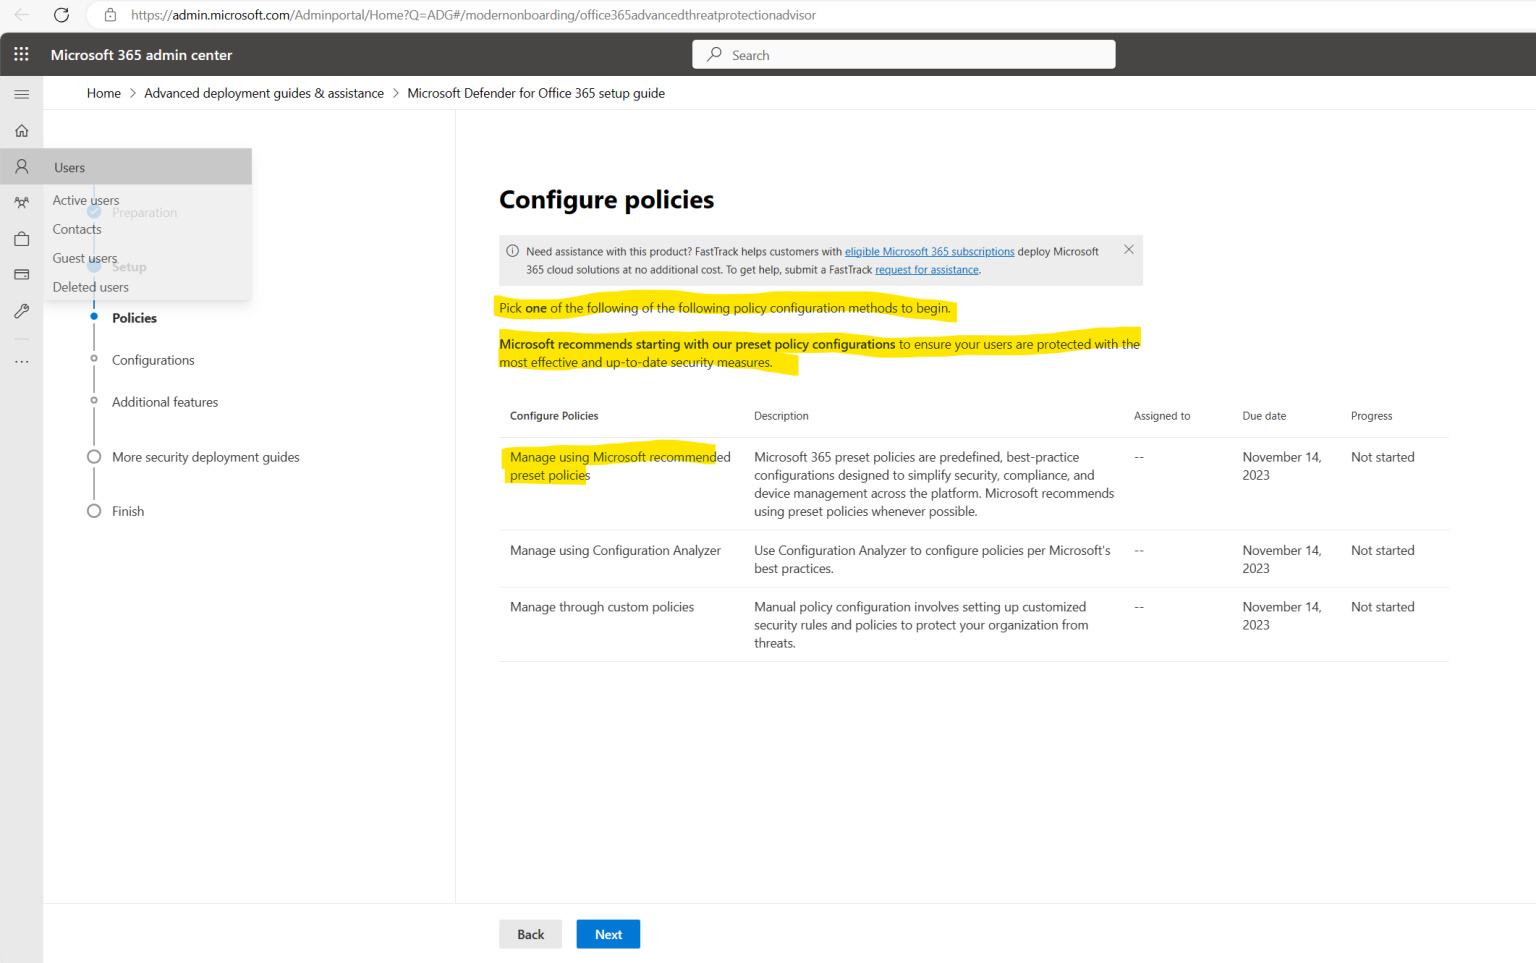
Task: Show all navigation items via ellipsis icon
Action: (x=21, y=361)
